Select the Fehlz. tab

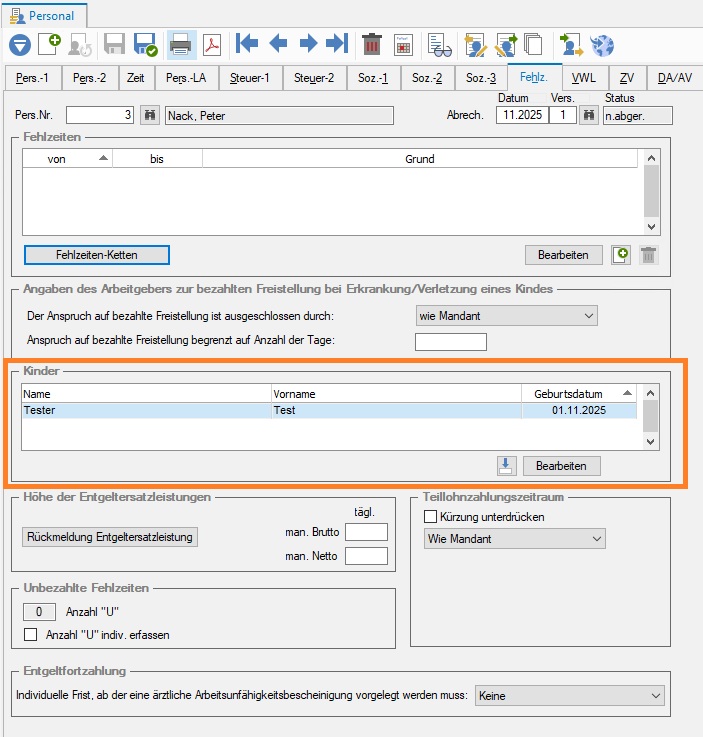click(534, 77)
